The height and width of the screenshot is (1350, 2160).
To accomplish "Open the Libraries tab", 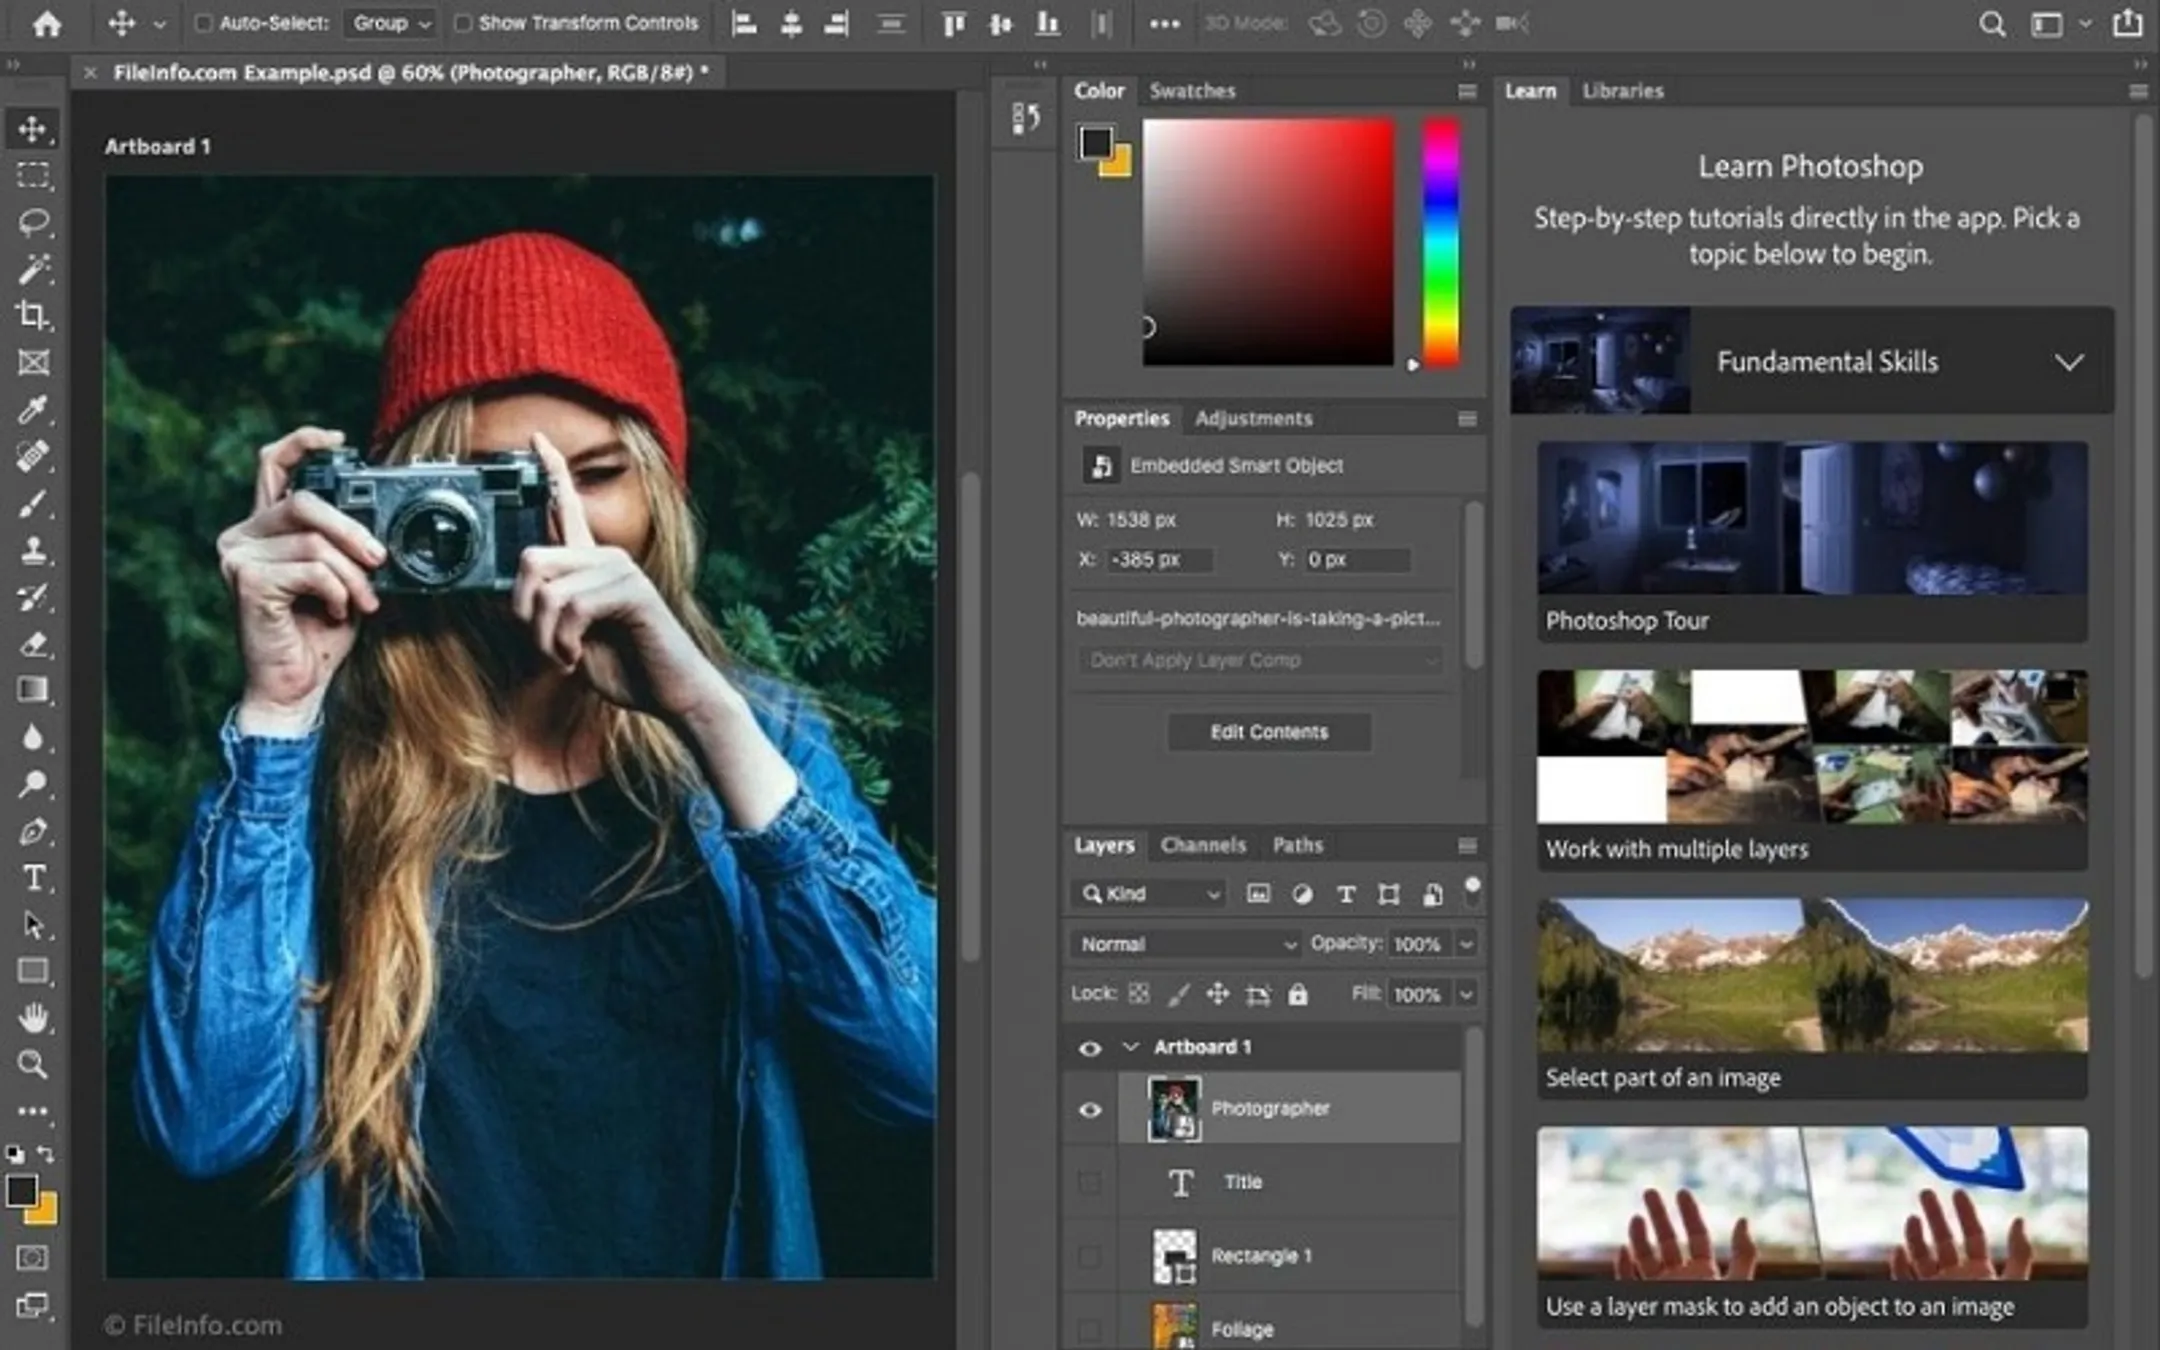I will (x=1623, y=91).
